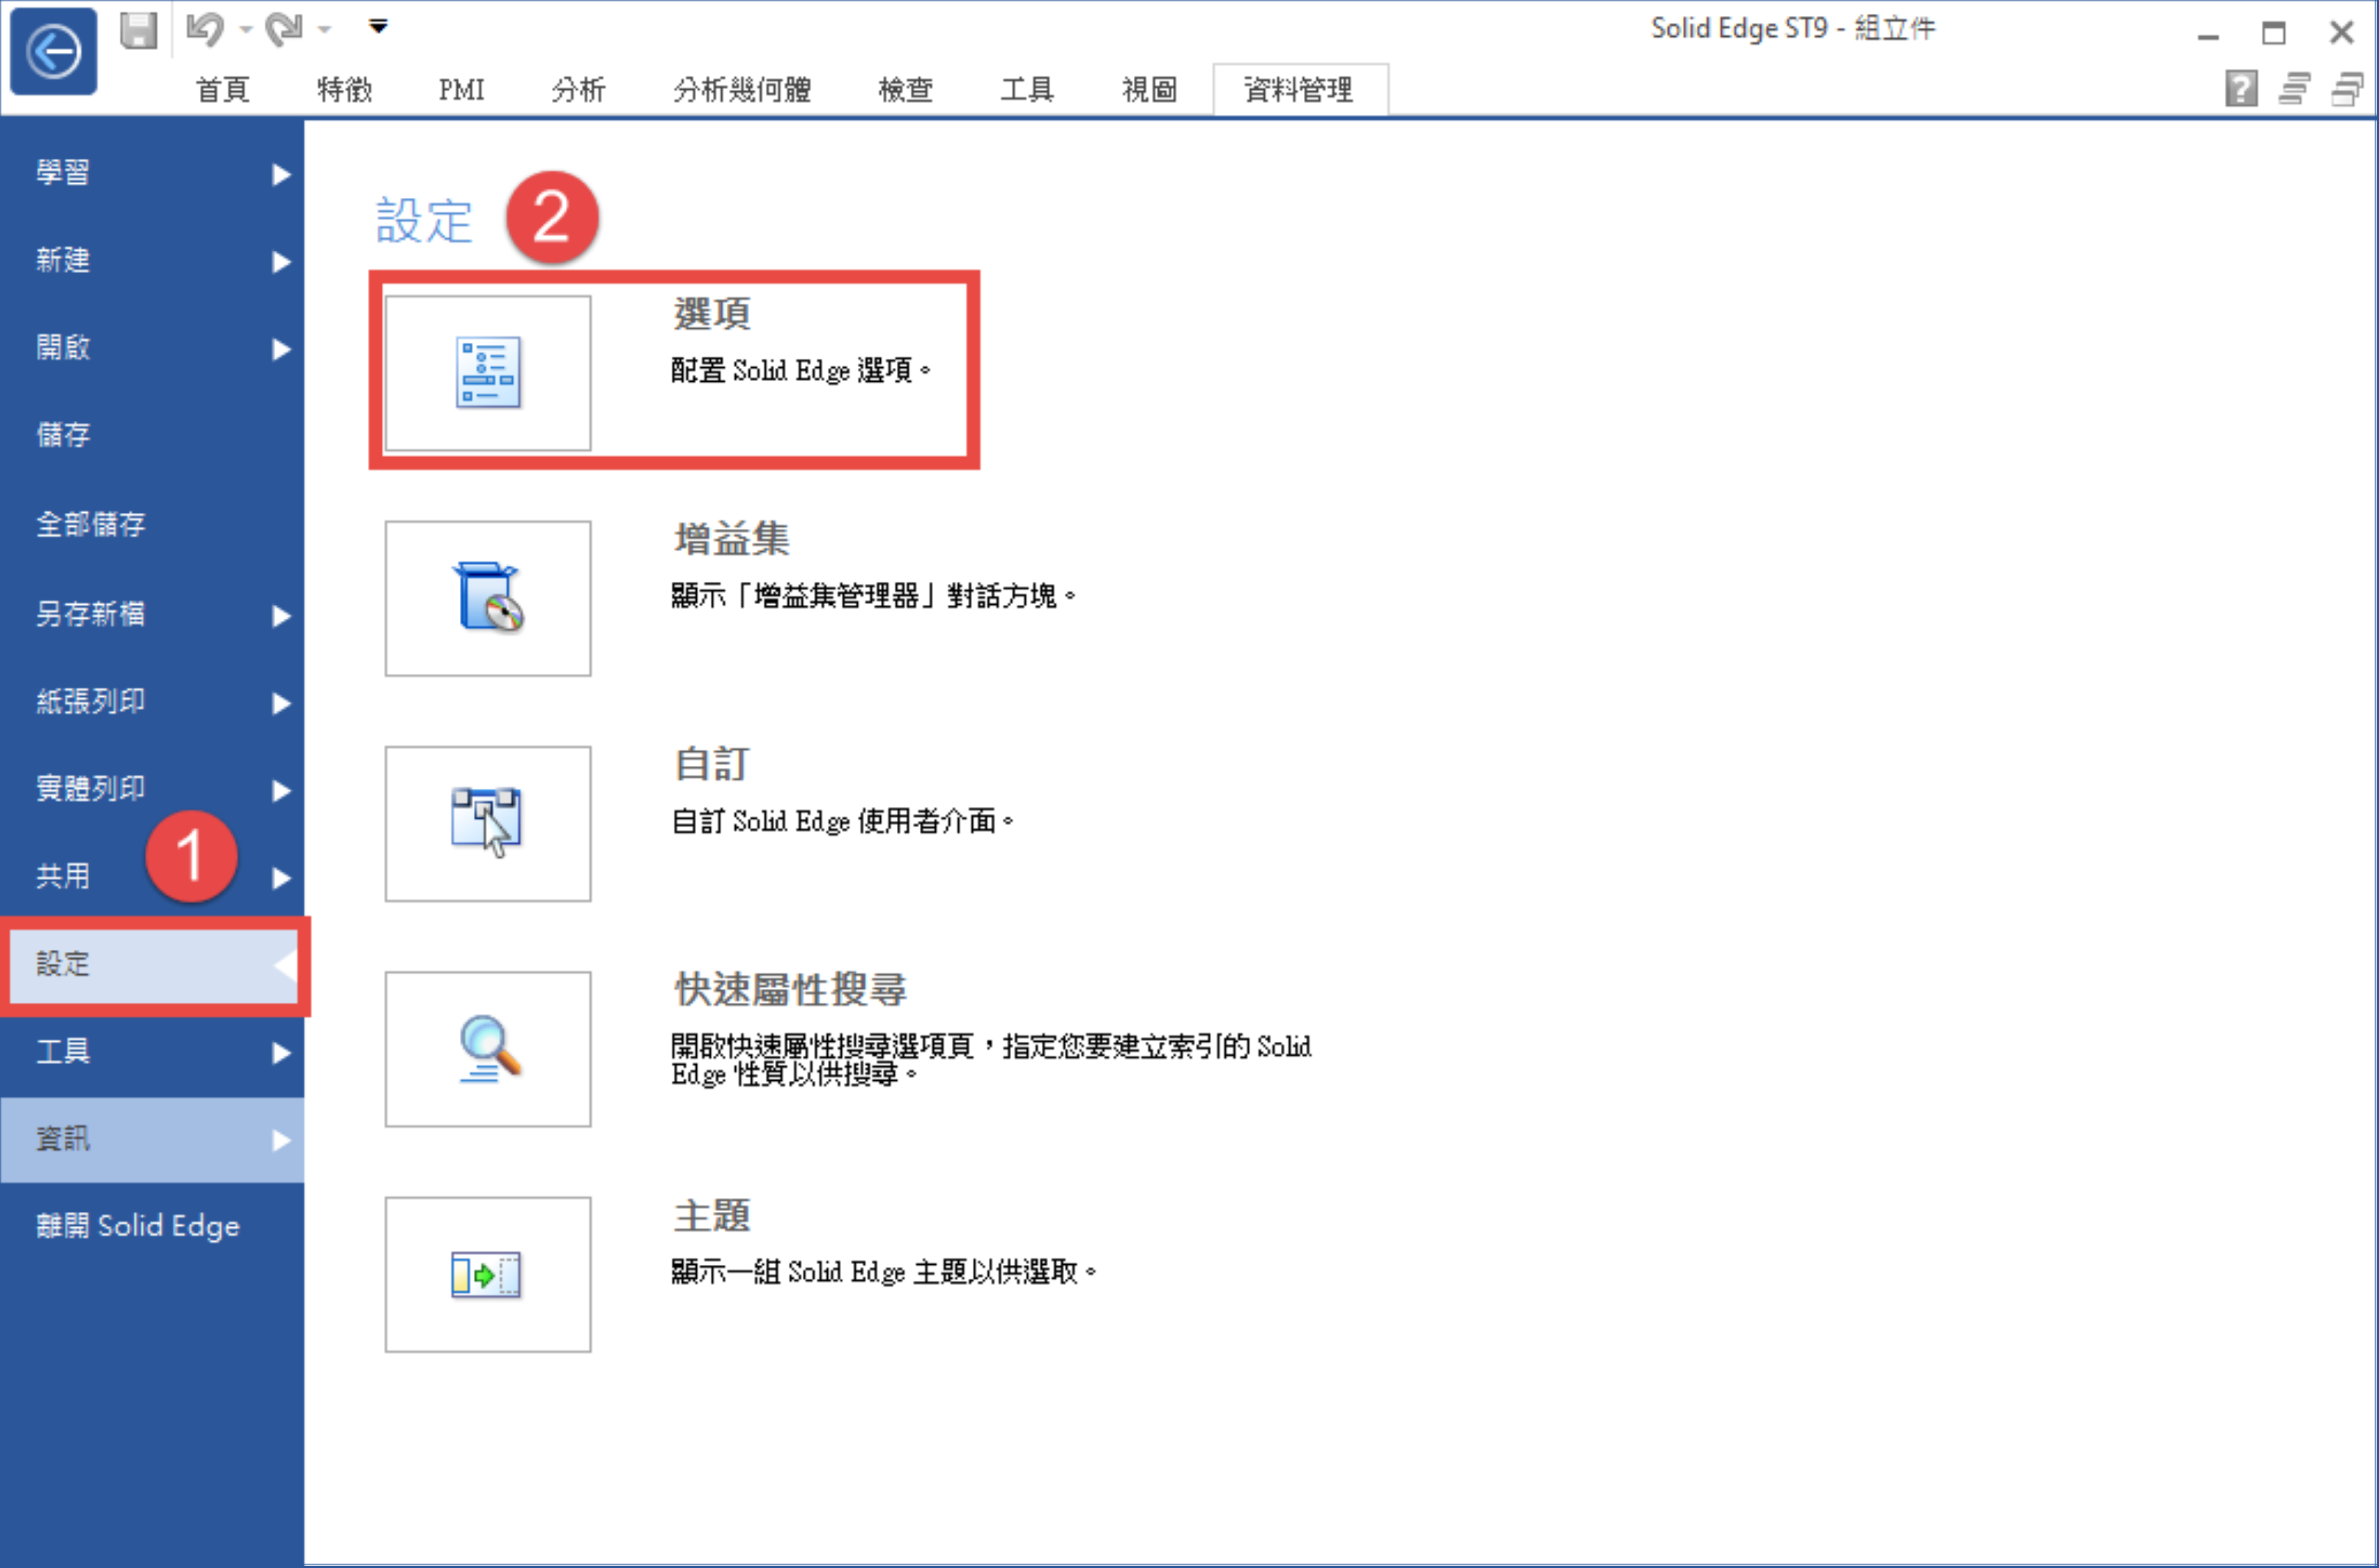Open the 新建 sidebar menu entry
Viewport: 2379px width, 1568px height.
[x=152, y=260]
